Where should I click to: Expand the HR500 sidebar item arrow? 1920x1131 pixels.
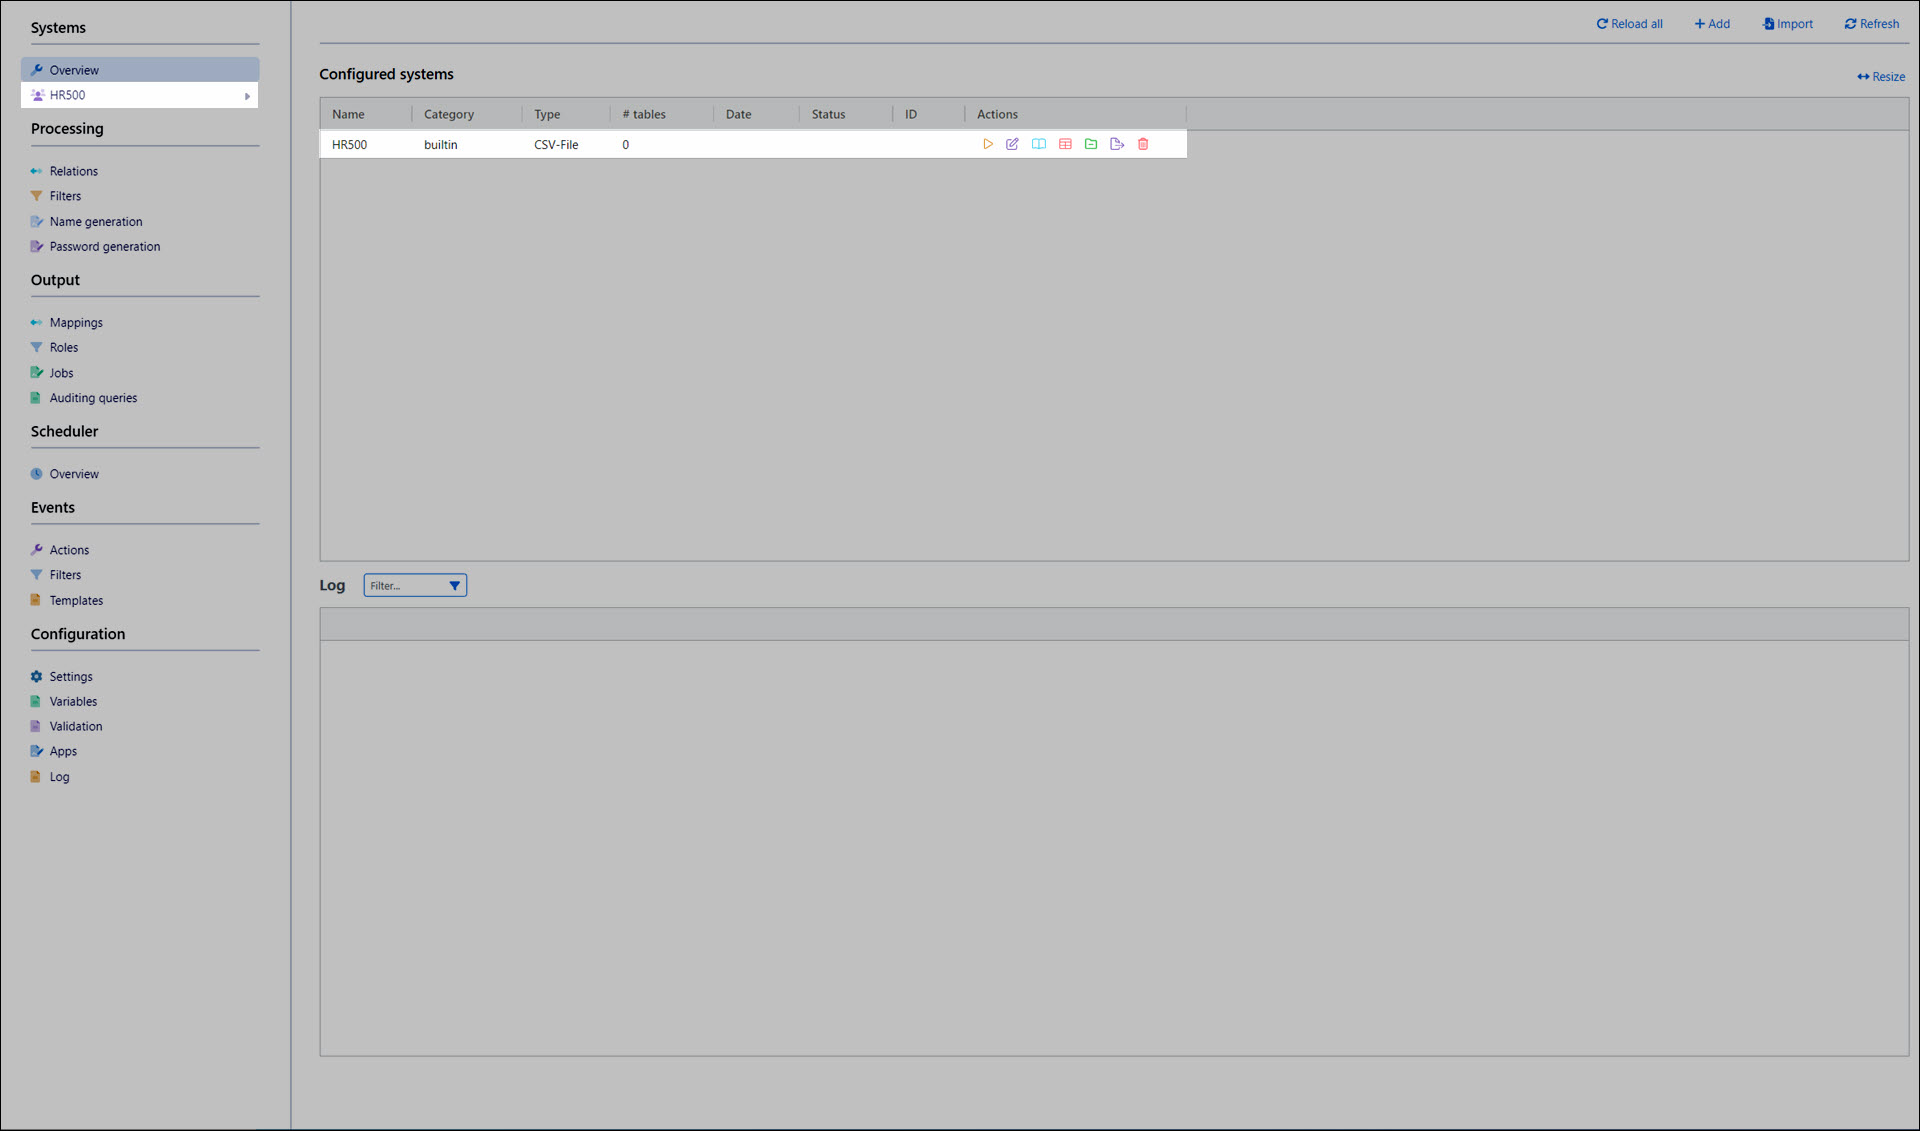[247, 96]
